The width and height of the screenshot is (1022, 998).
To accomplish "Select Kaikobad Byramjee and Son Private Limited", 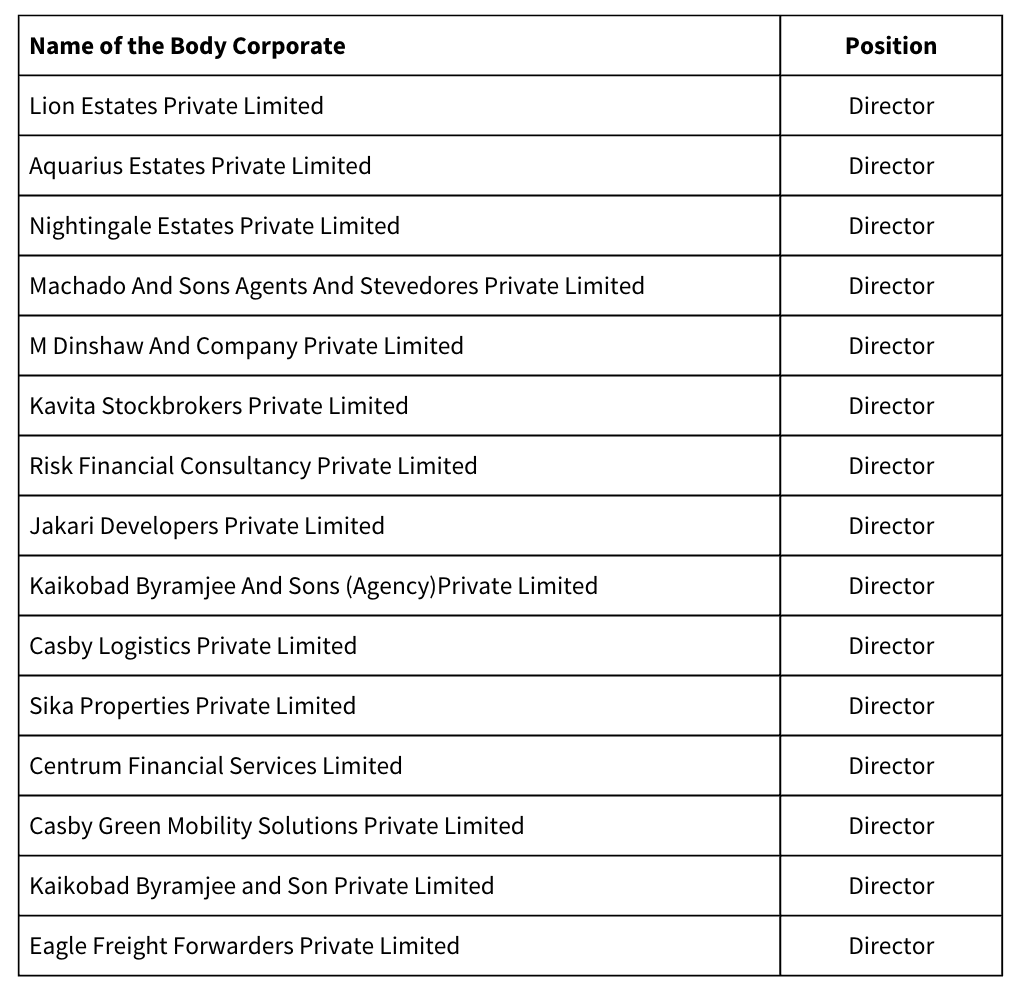I will pyautogui.click(x=262, y=886).
